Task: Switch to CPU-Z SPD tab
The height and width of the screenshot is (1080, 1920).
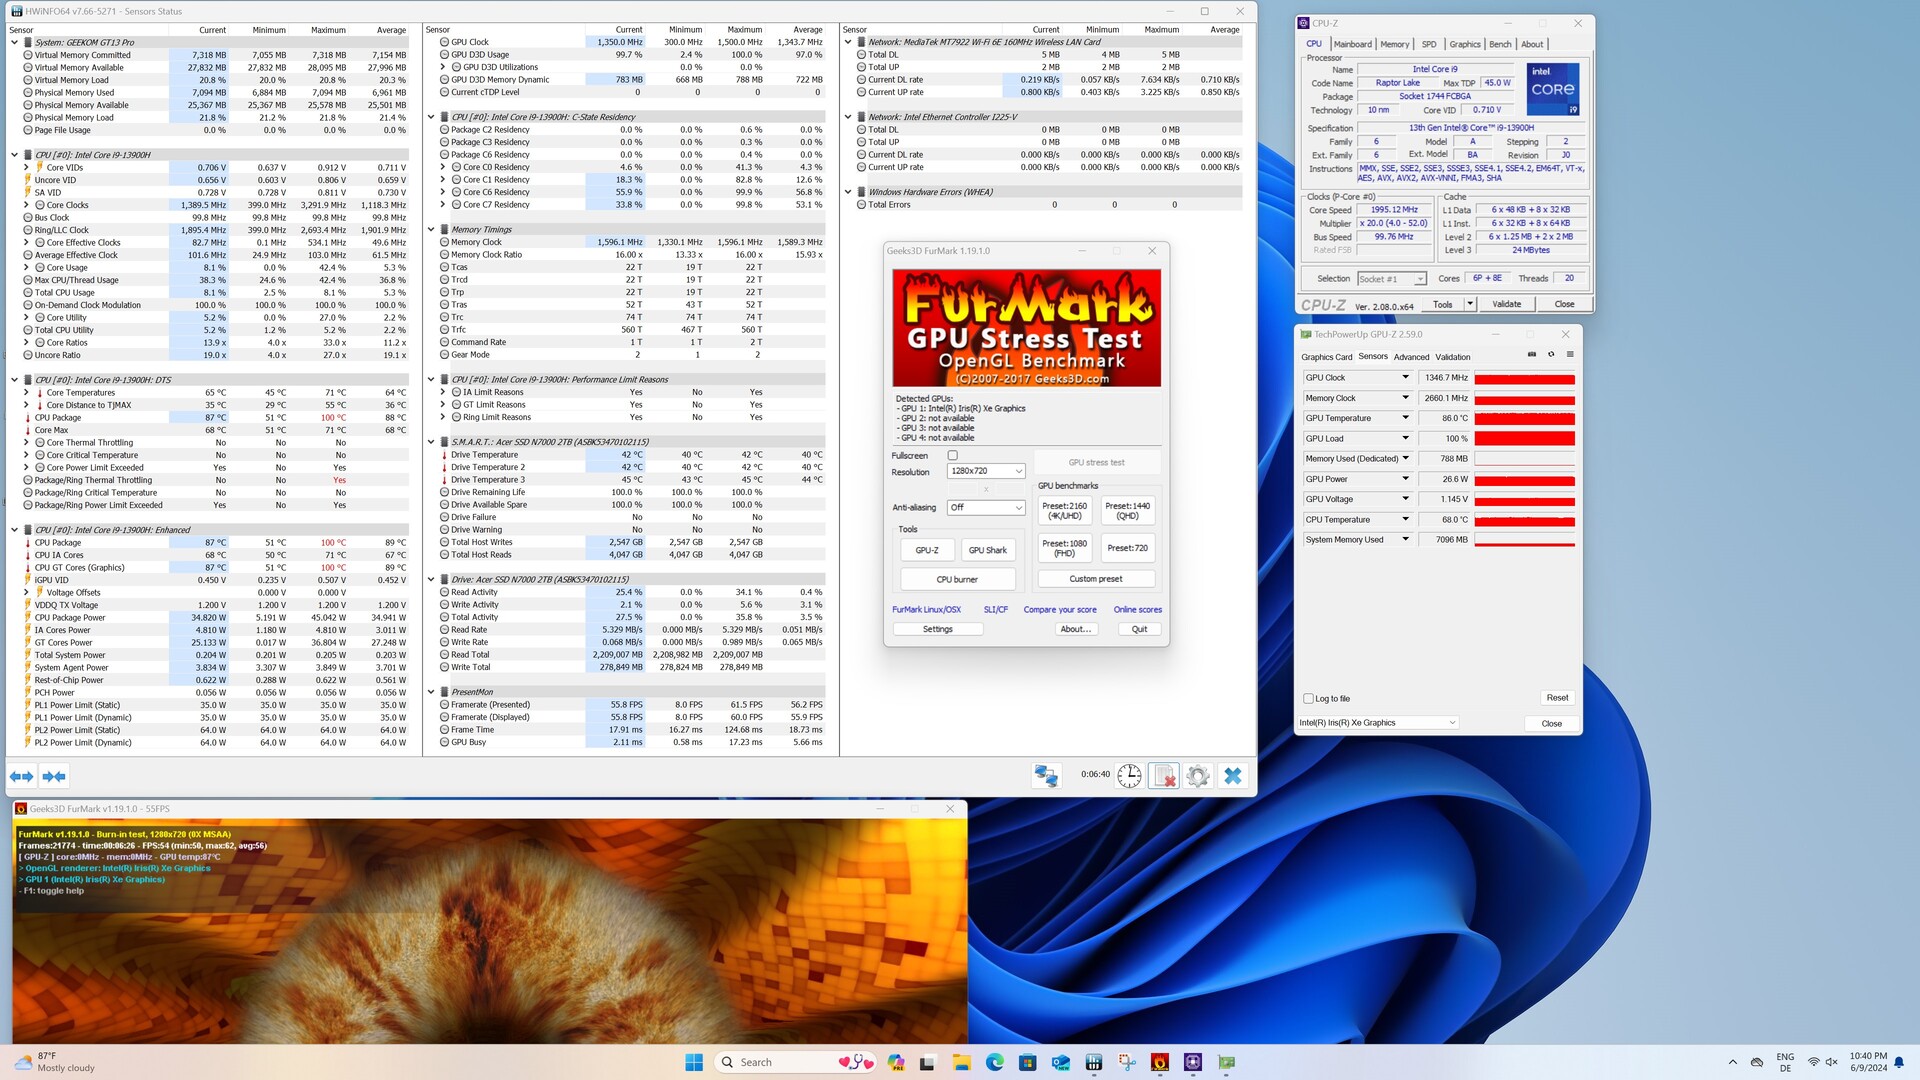Action: (x=1429, y=44)
